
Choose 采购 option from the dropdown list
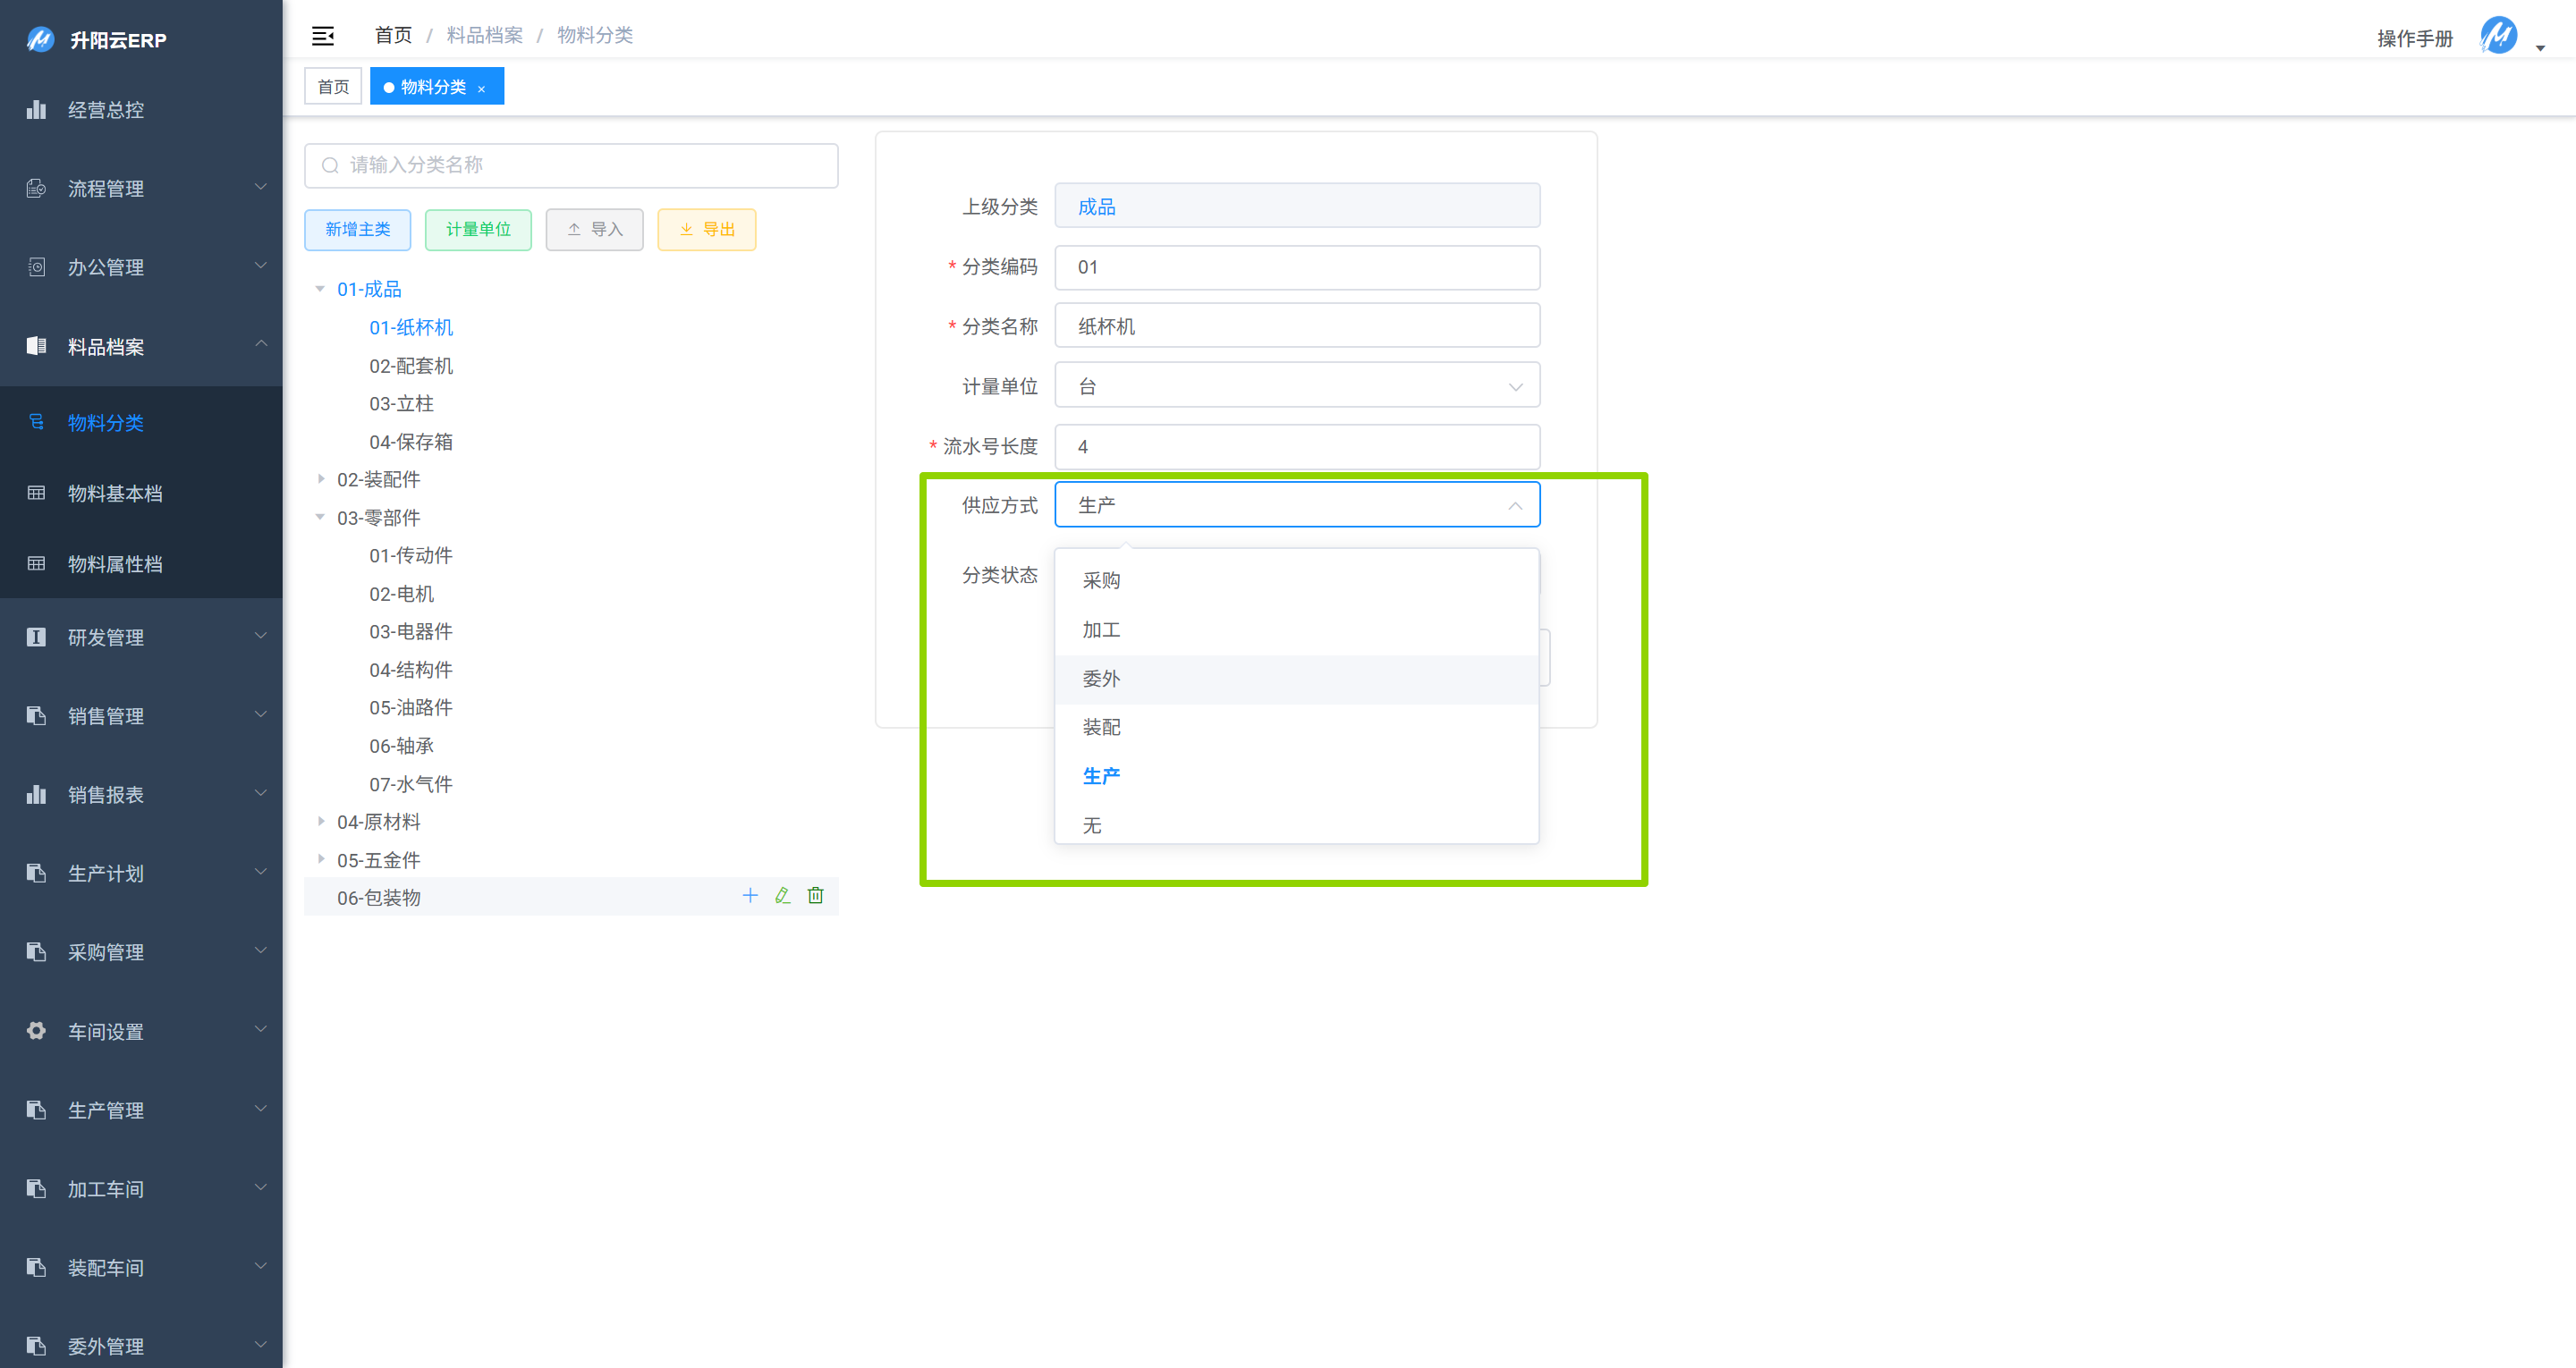[x=1101, y=581]
